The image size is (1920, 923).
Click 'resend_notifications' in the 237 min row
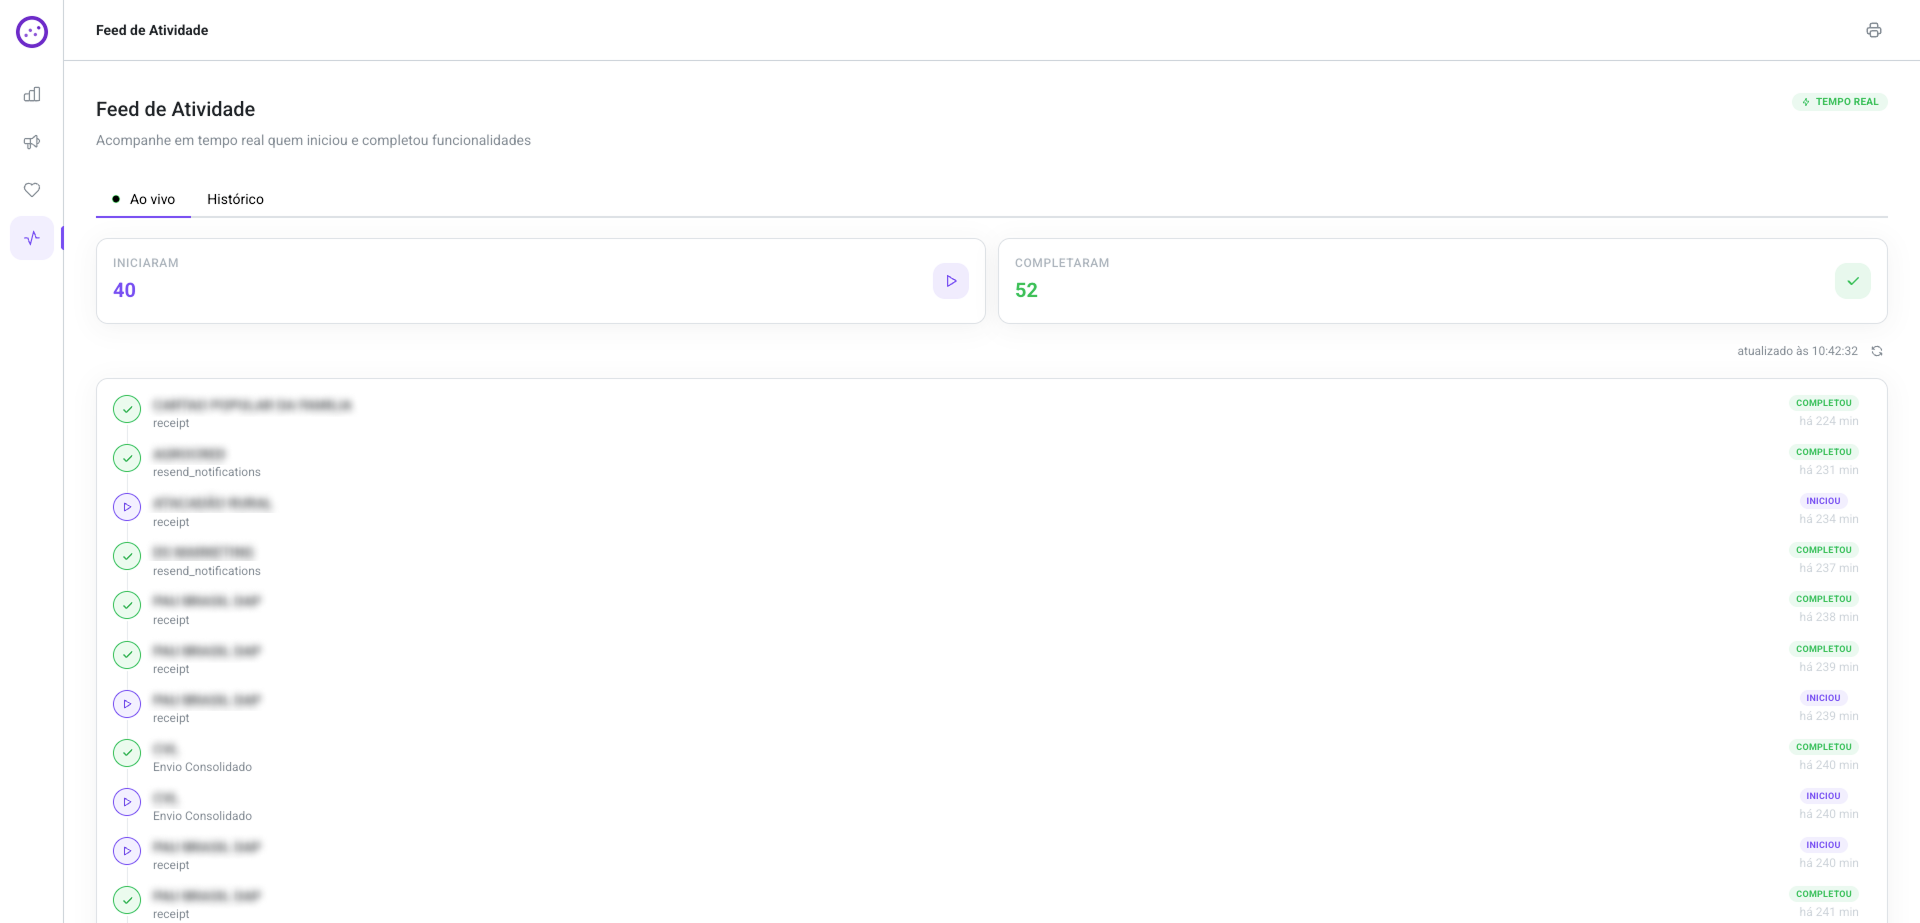(x=207, y=571)
